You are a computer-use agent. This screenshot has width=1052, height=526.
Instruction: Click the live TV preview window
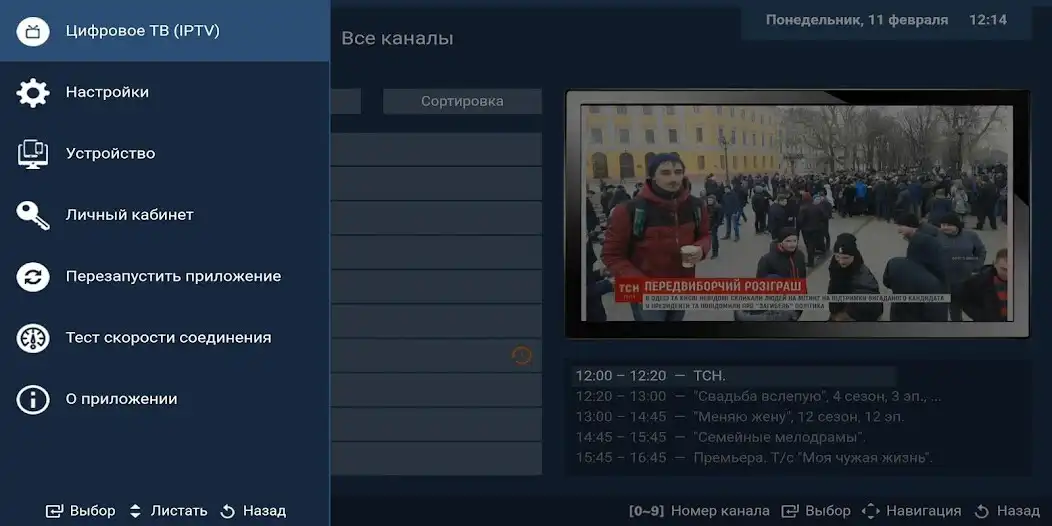[797, 213]
